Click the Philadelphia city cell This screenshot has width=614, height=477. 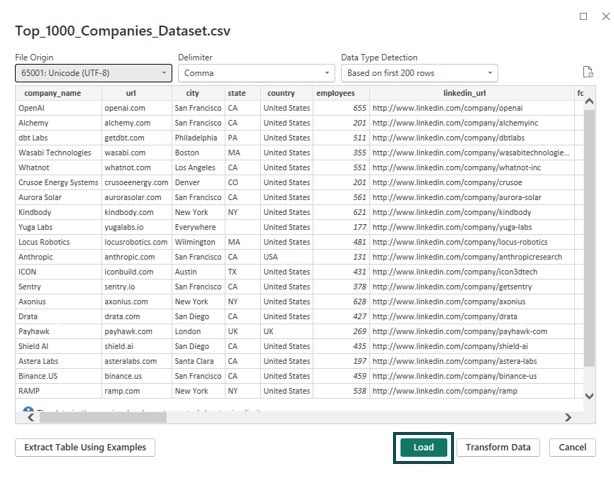tap(199, 138)
